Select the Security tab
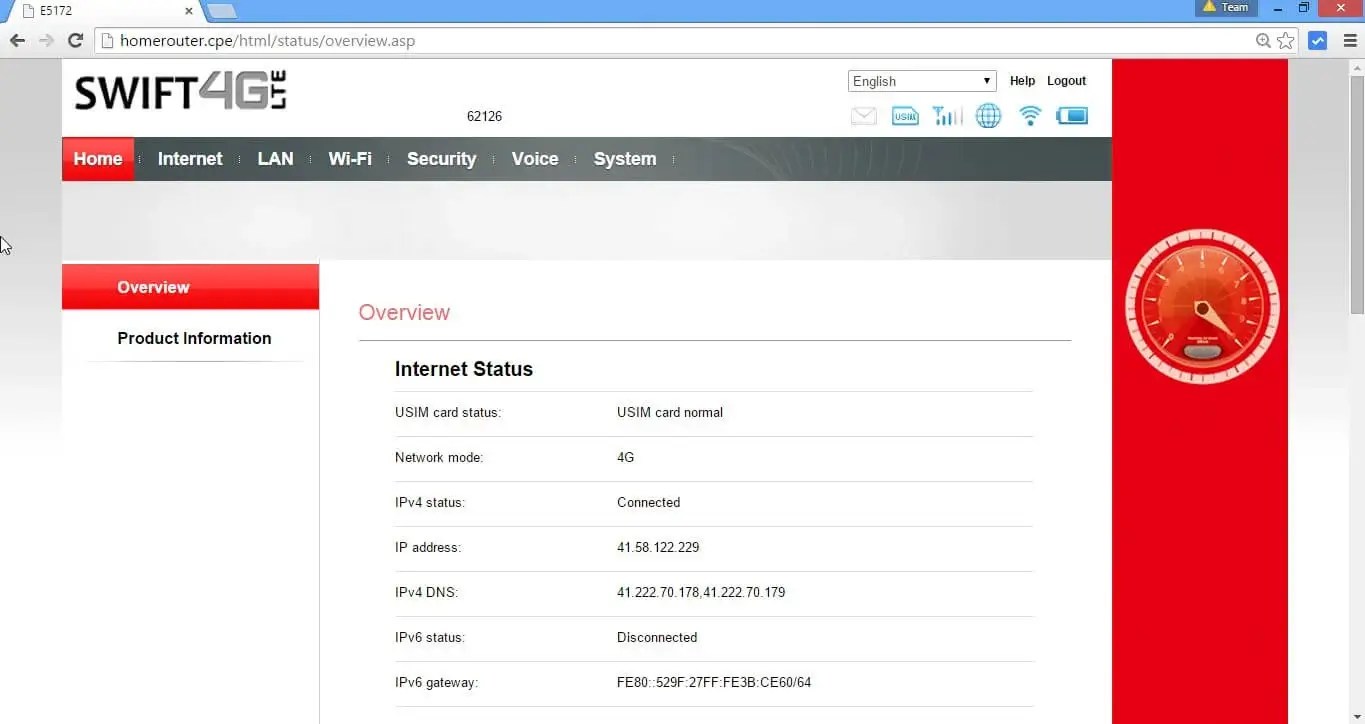This screenshot has height=724, width=1365. tap(441, 158)
